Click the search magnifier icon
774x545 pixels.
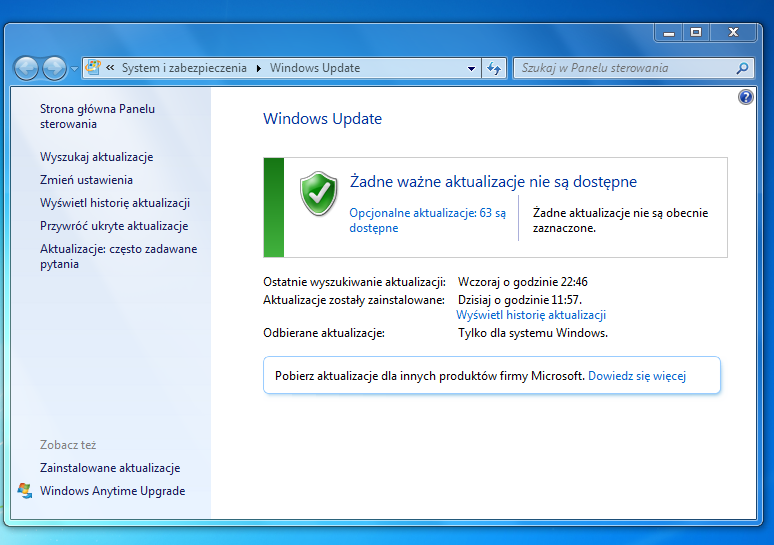[x=742, y=68]
